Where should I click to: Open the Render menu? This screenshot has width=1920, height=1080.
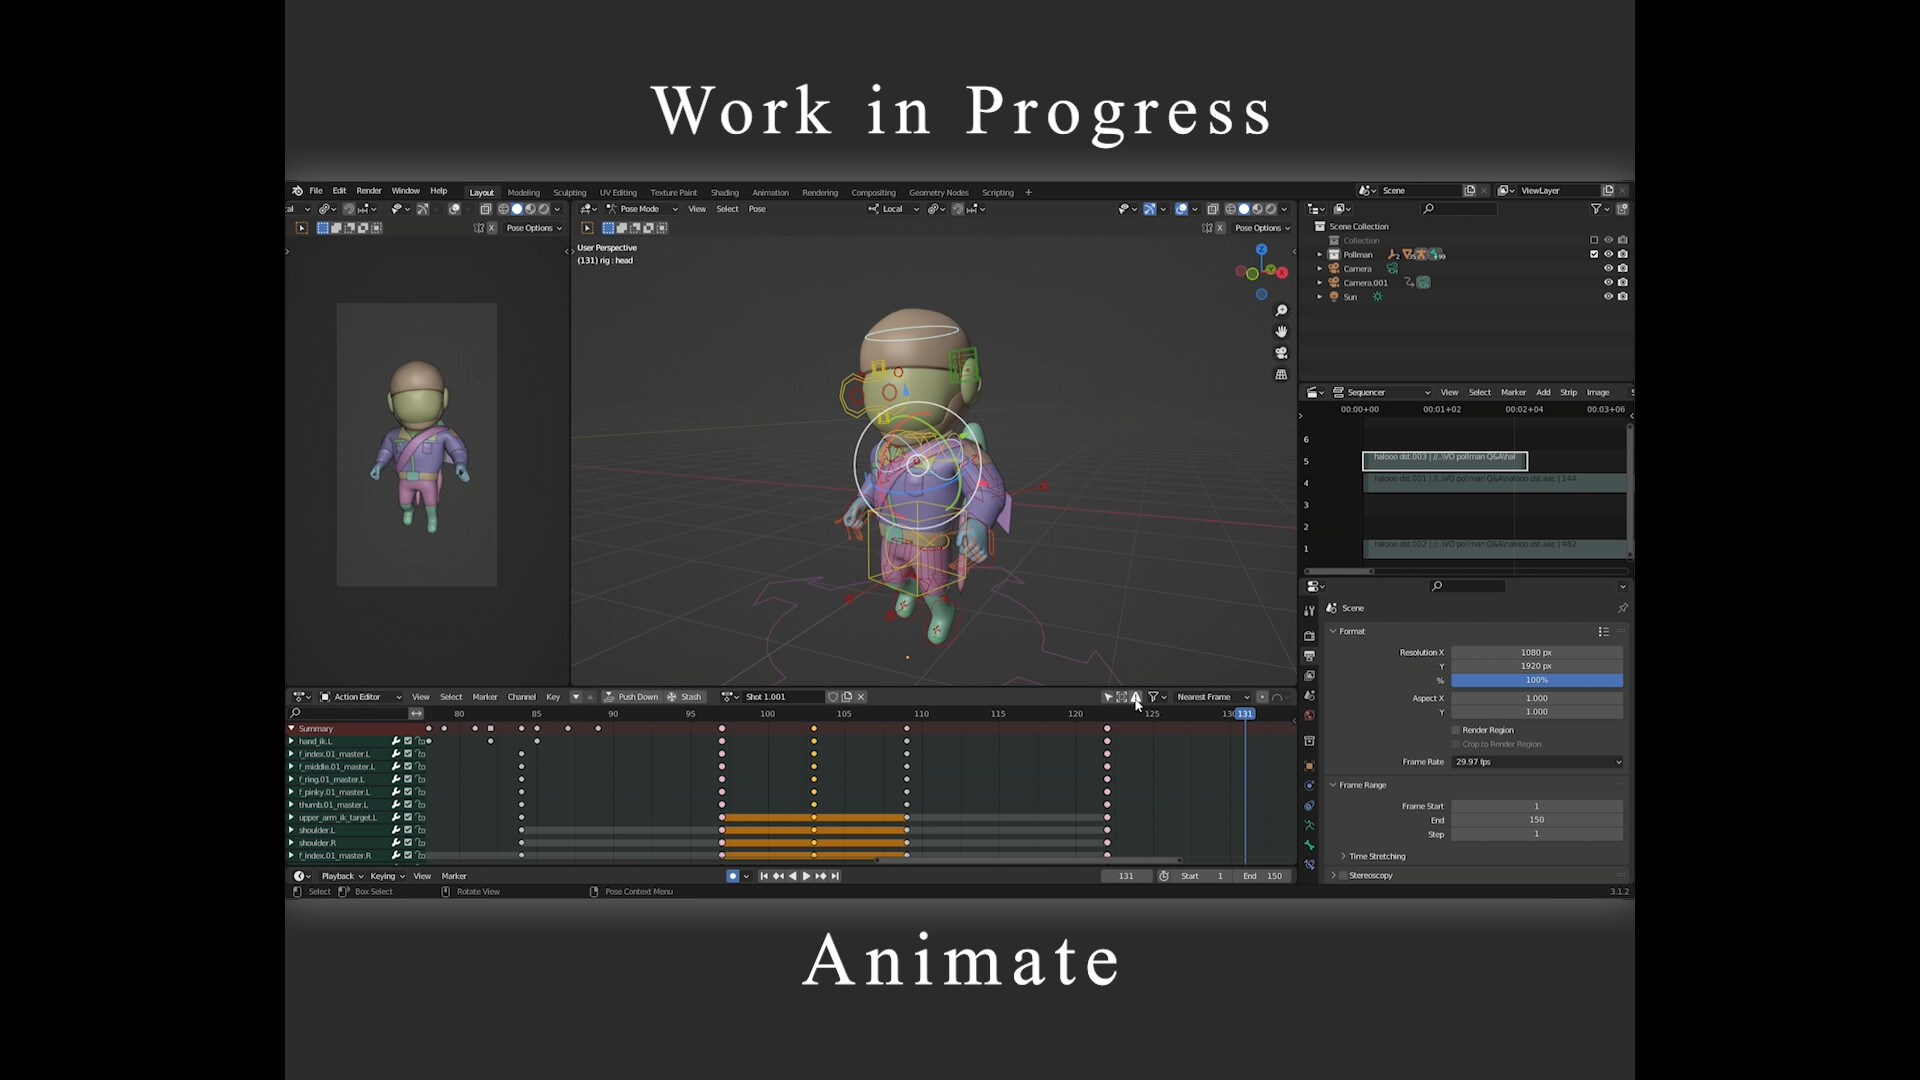pos(368,191)
